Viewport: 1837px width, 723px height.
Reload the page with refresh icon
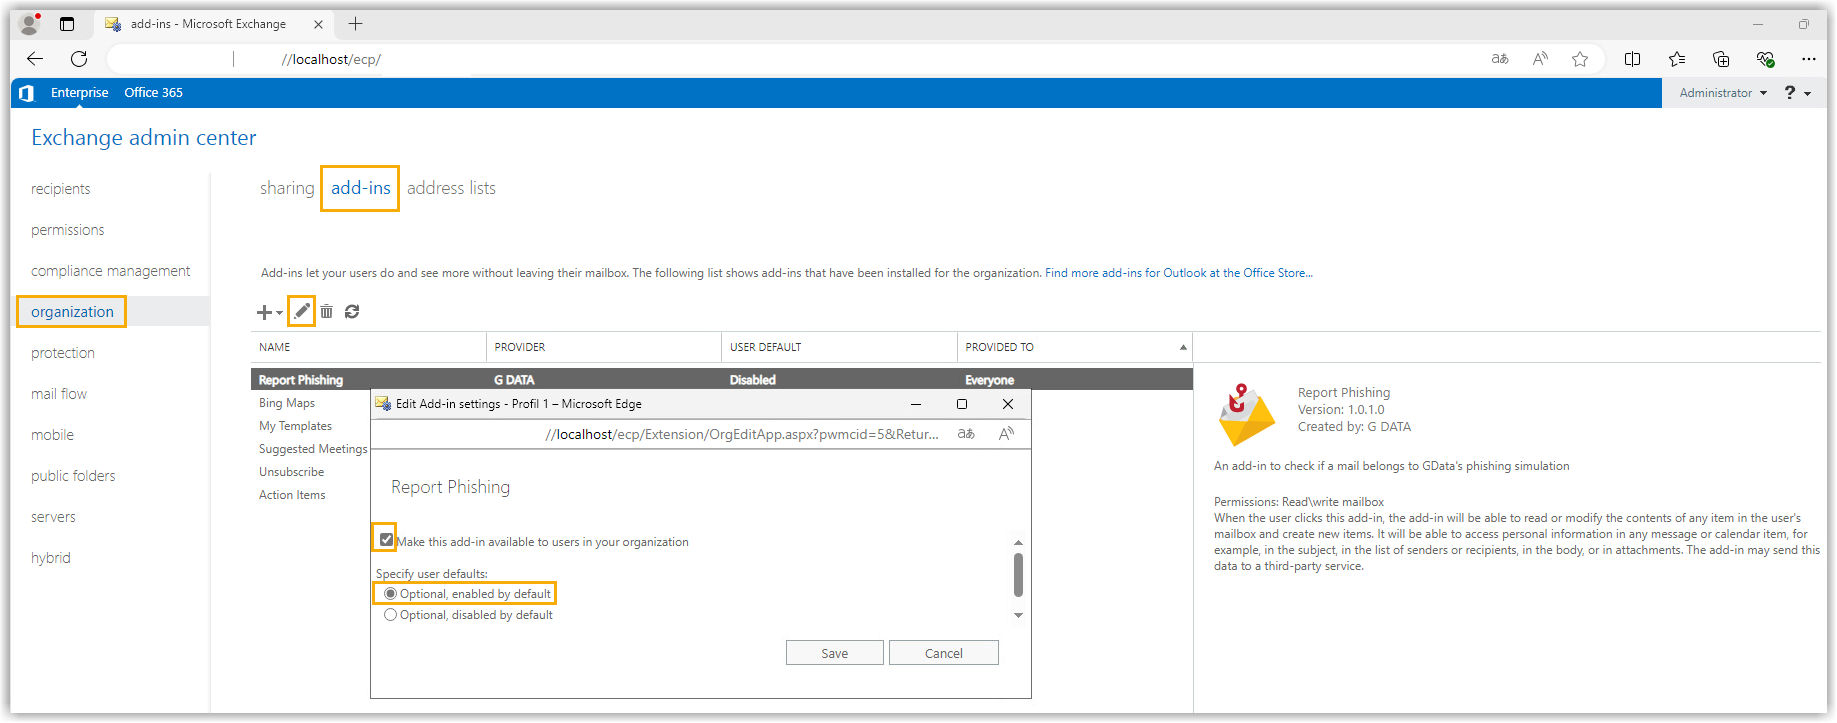pos(79,59)
